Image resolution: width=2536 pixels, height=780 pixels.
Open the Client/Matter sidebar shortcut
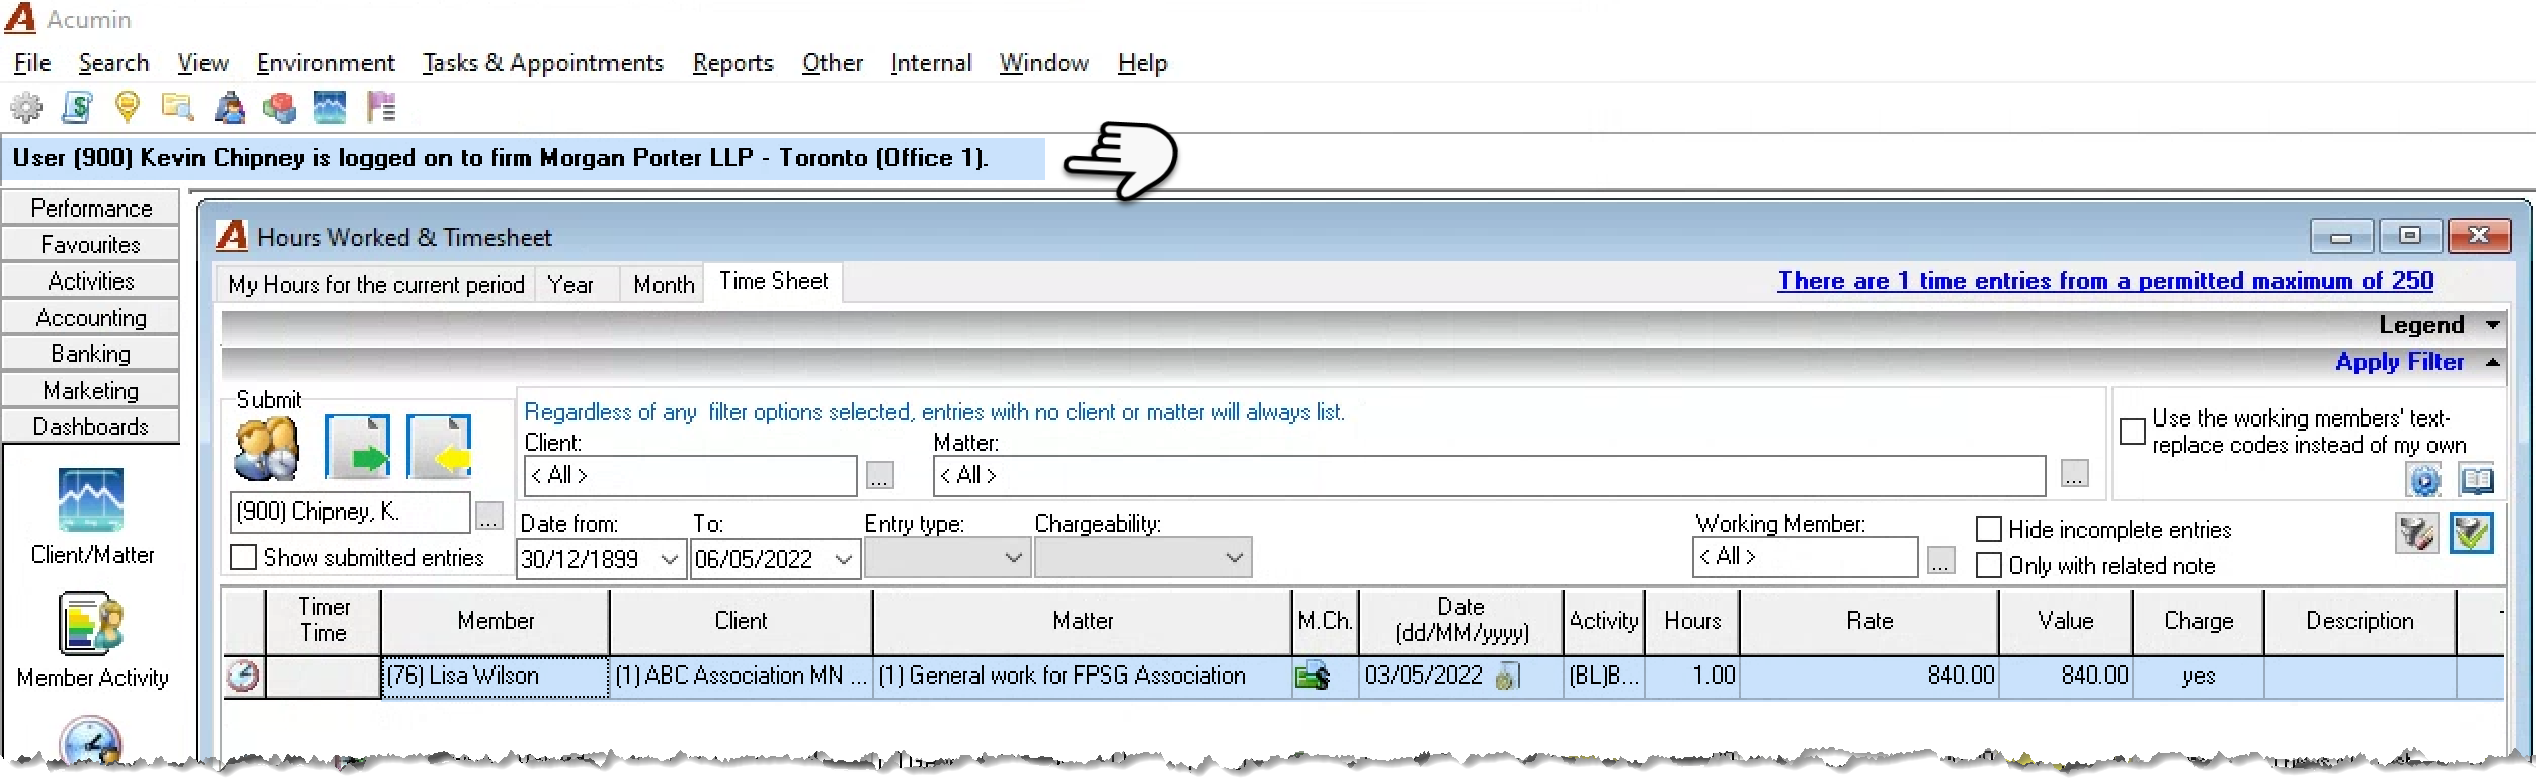click(92, 516)
